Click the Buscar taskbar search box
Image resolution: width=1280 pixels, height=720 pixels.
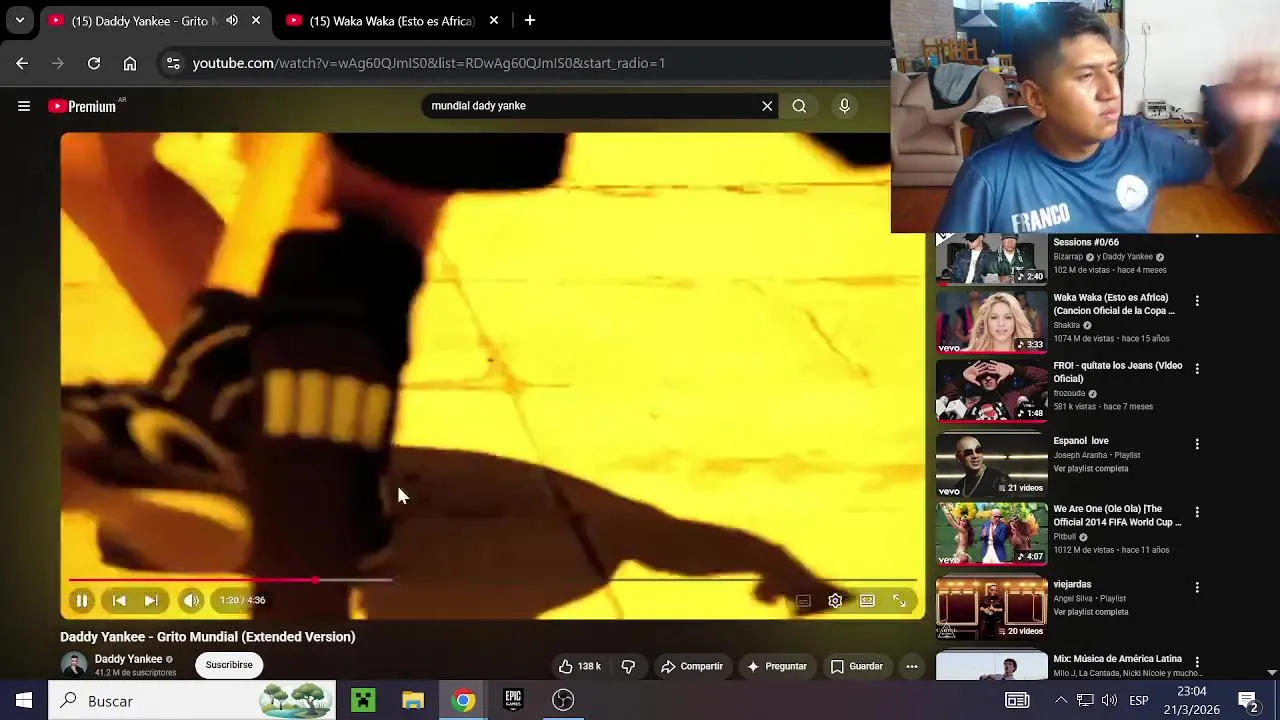(x=193, y=701)
